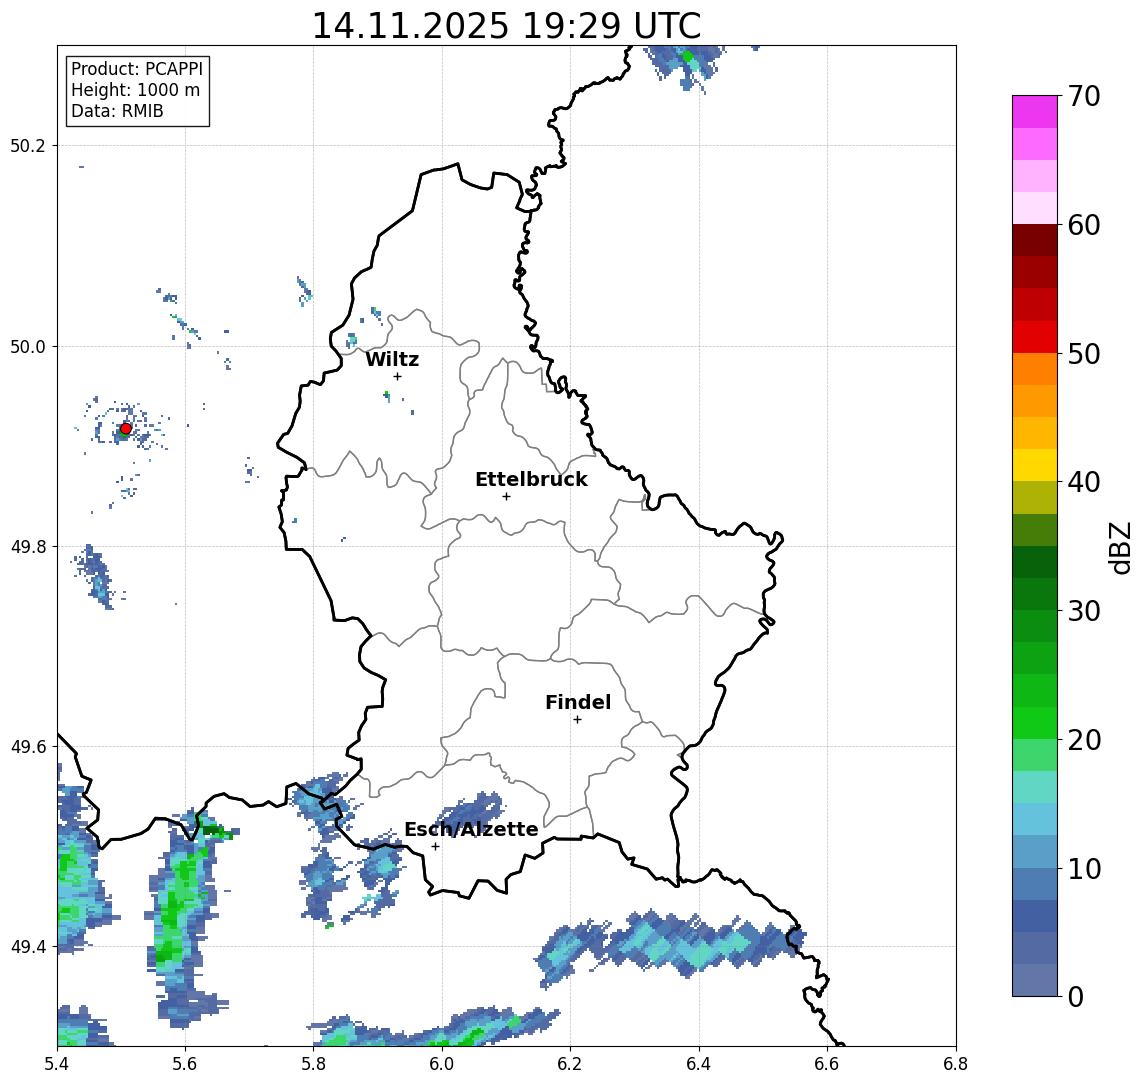Viewport: 1145px width, 1084px height.
Task: Click the 49.4 latitude axis label
Action: coord(28,947)
